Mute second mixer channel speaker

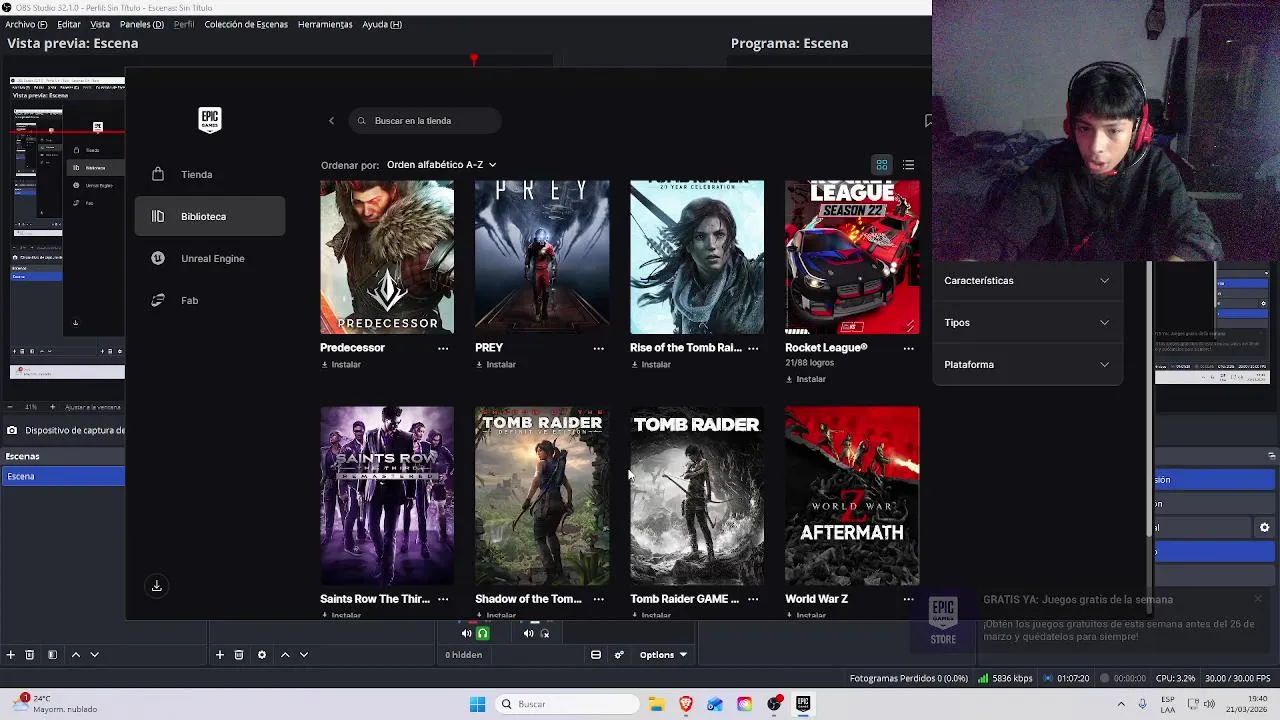coord(528,633)
